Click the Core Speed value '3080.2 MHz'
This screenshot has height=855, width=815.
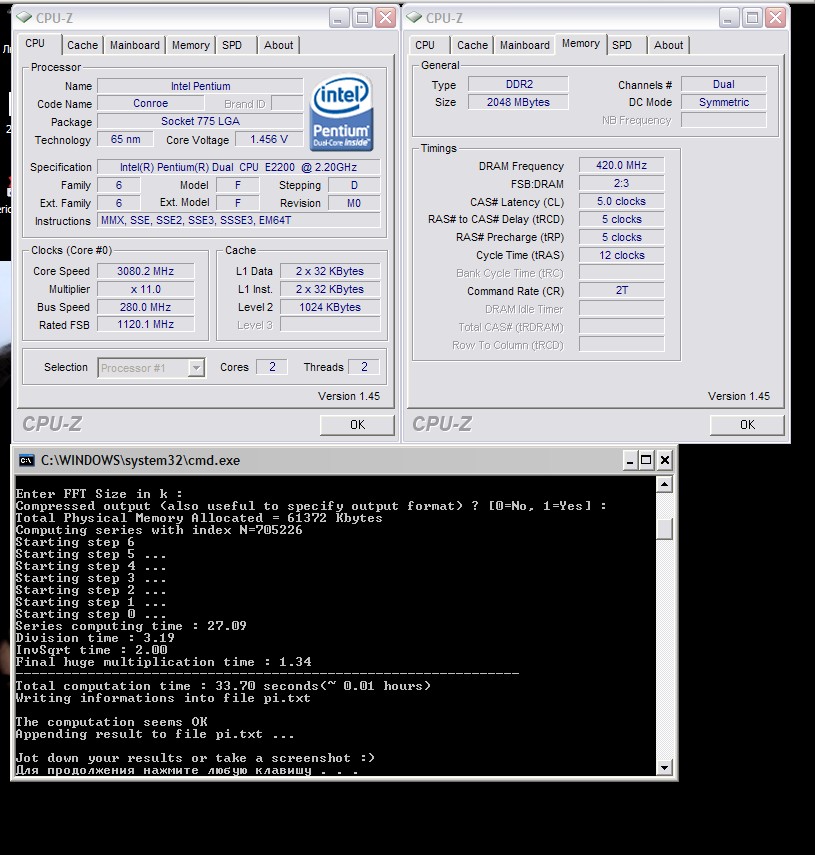(x=146, y=271)
